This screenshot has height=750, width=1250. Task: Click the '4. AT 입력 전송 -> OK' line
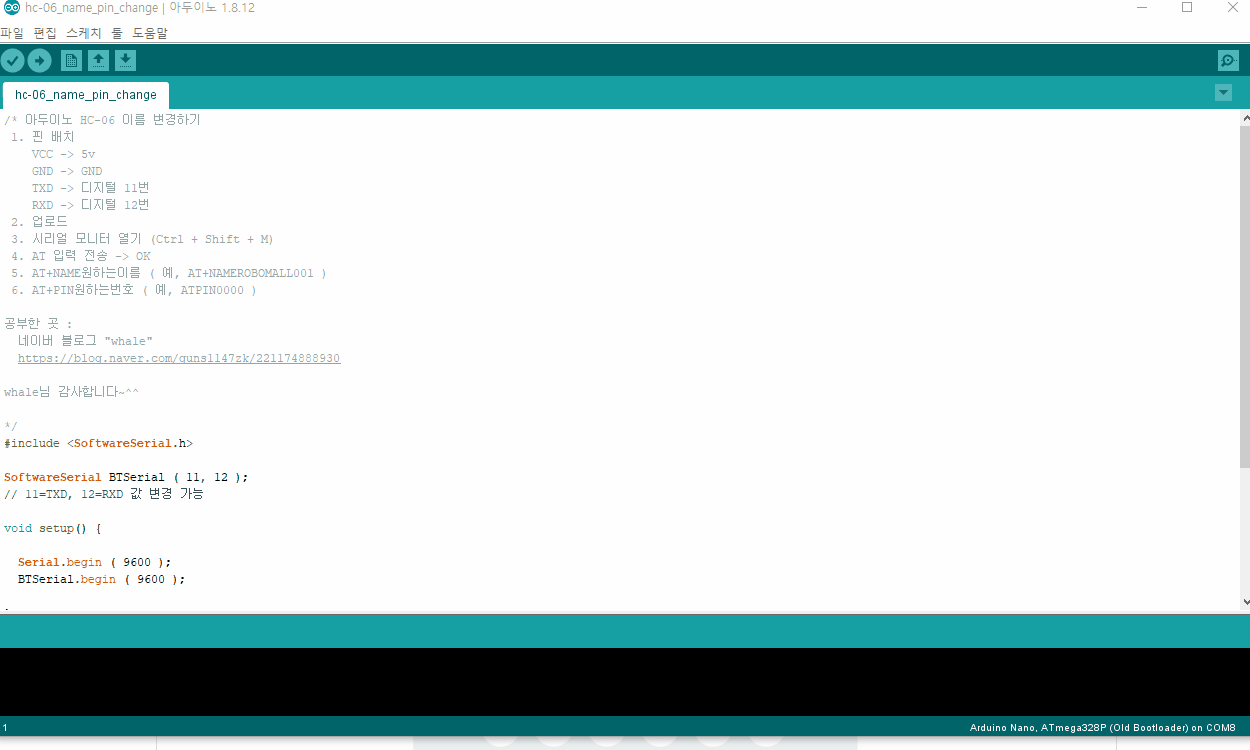81,256
